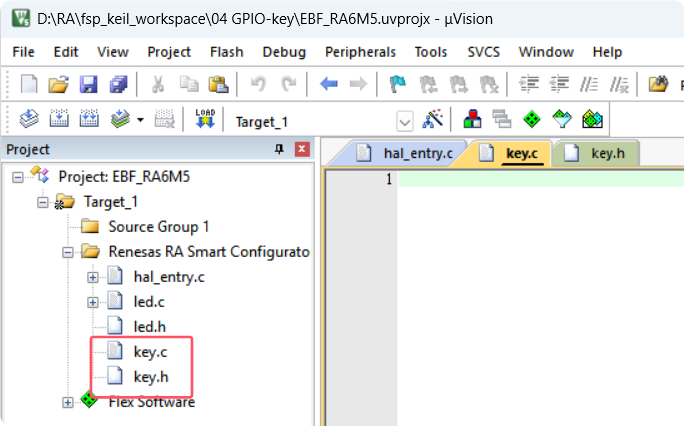Open the View menu
The height and width of the screenshot is (426, 684).
(113, 52)
